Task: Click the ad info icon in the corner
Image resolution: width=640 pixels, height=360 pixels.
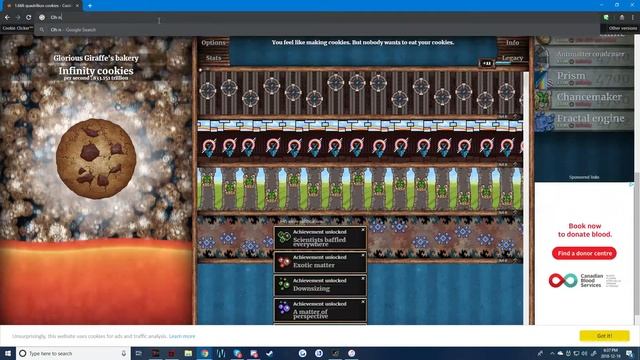Action: tap(631, 185)
